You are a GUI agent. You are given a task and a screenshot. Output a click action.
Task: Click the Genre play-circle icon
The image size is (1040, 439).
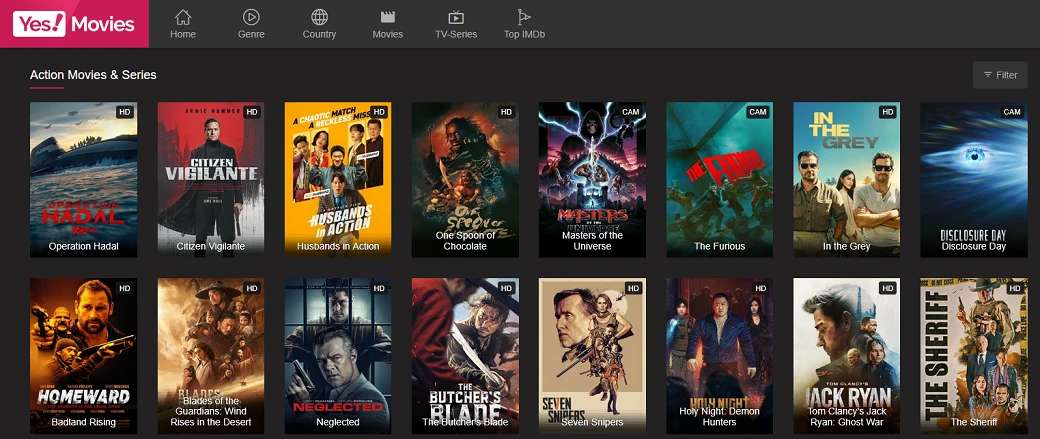(x=251, y=17)
